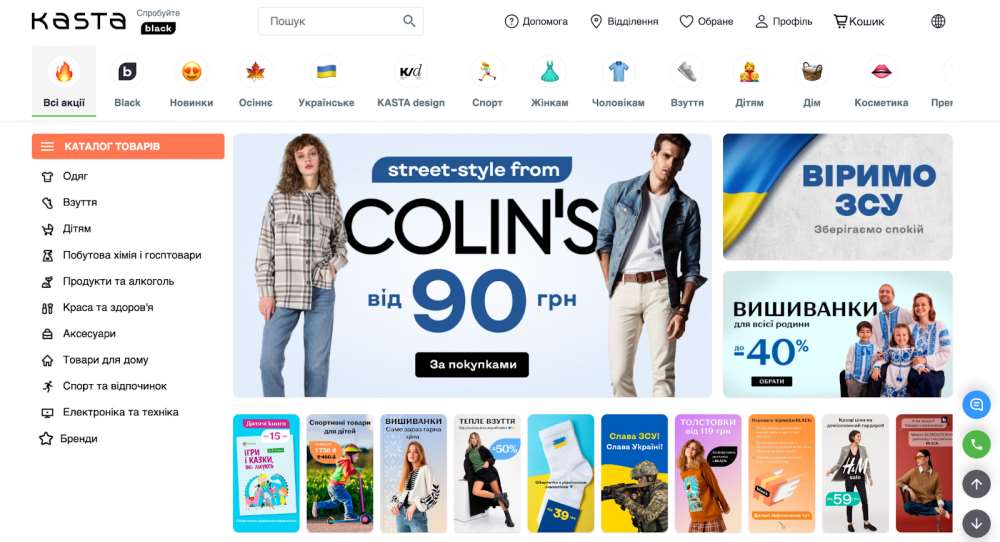Try the Kasta black badge

[158, 28]
